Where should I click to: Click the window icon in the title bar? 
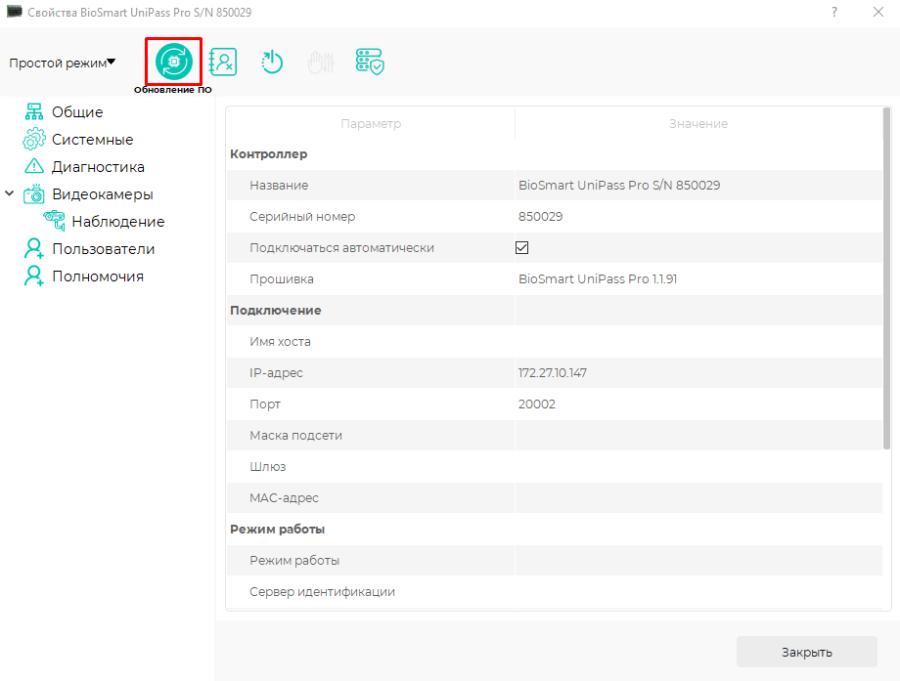[14, 12]
